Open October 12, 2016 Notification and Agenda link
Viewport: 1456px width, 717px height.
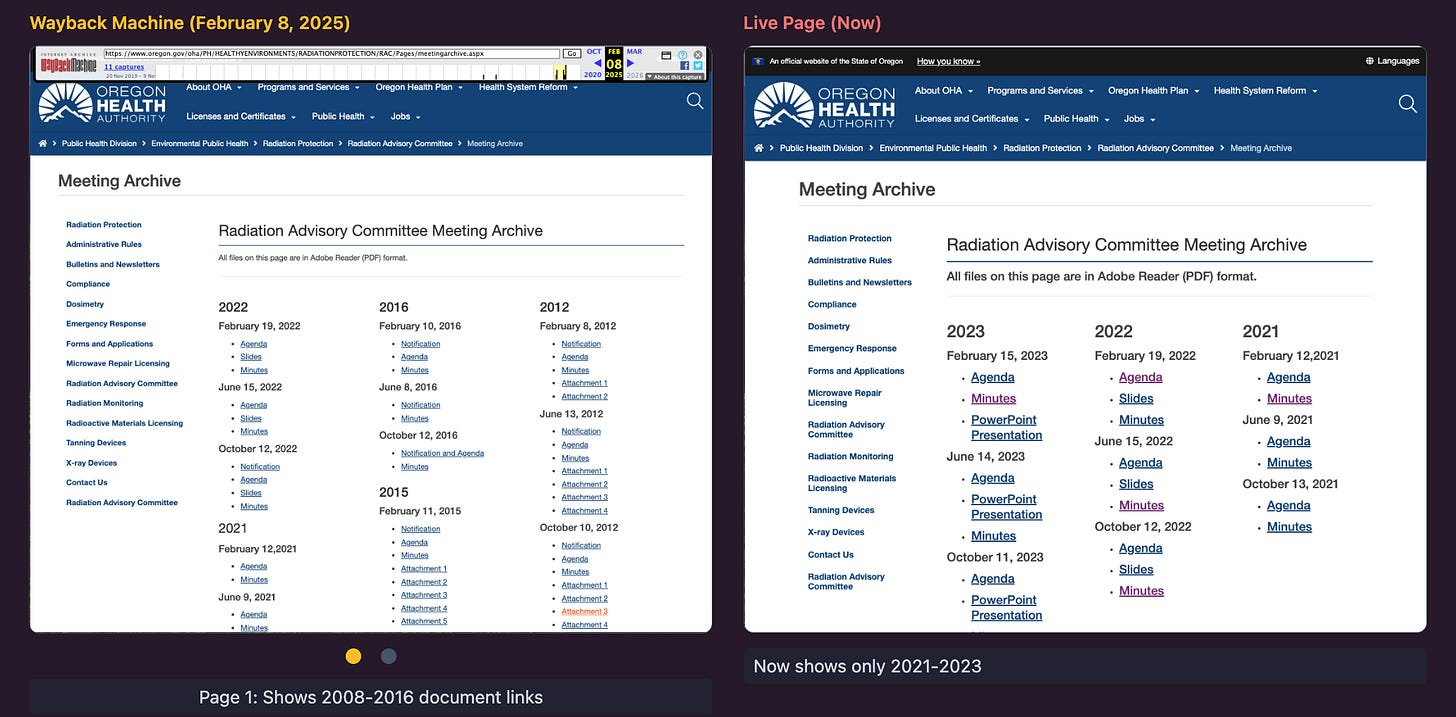point(442,453)
